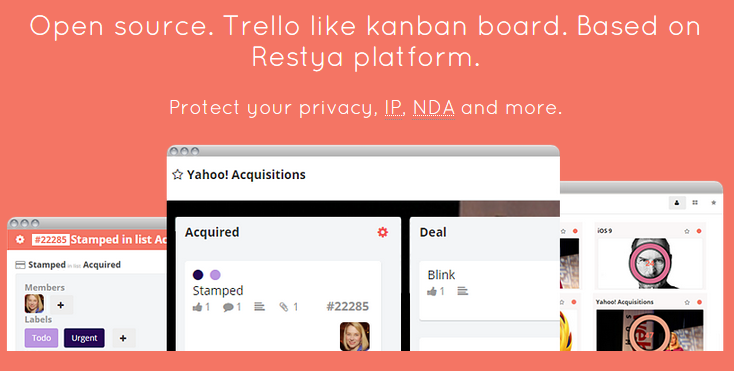Click the thumbs-up icon on Stamped card

198,307
